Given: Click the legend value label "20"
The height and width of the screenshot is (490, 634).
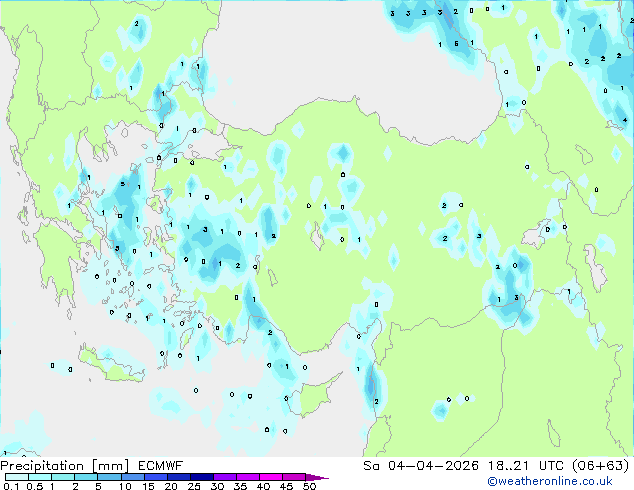Looking at the screenshot, I should point(171,486).
